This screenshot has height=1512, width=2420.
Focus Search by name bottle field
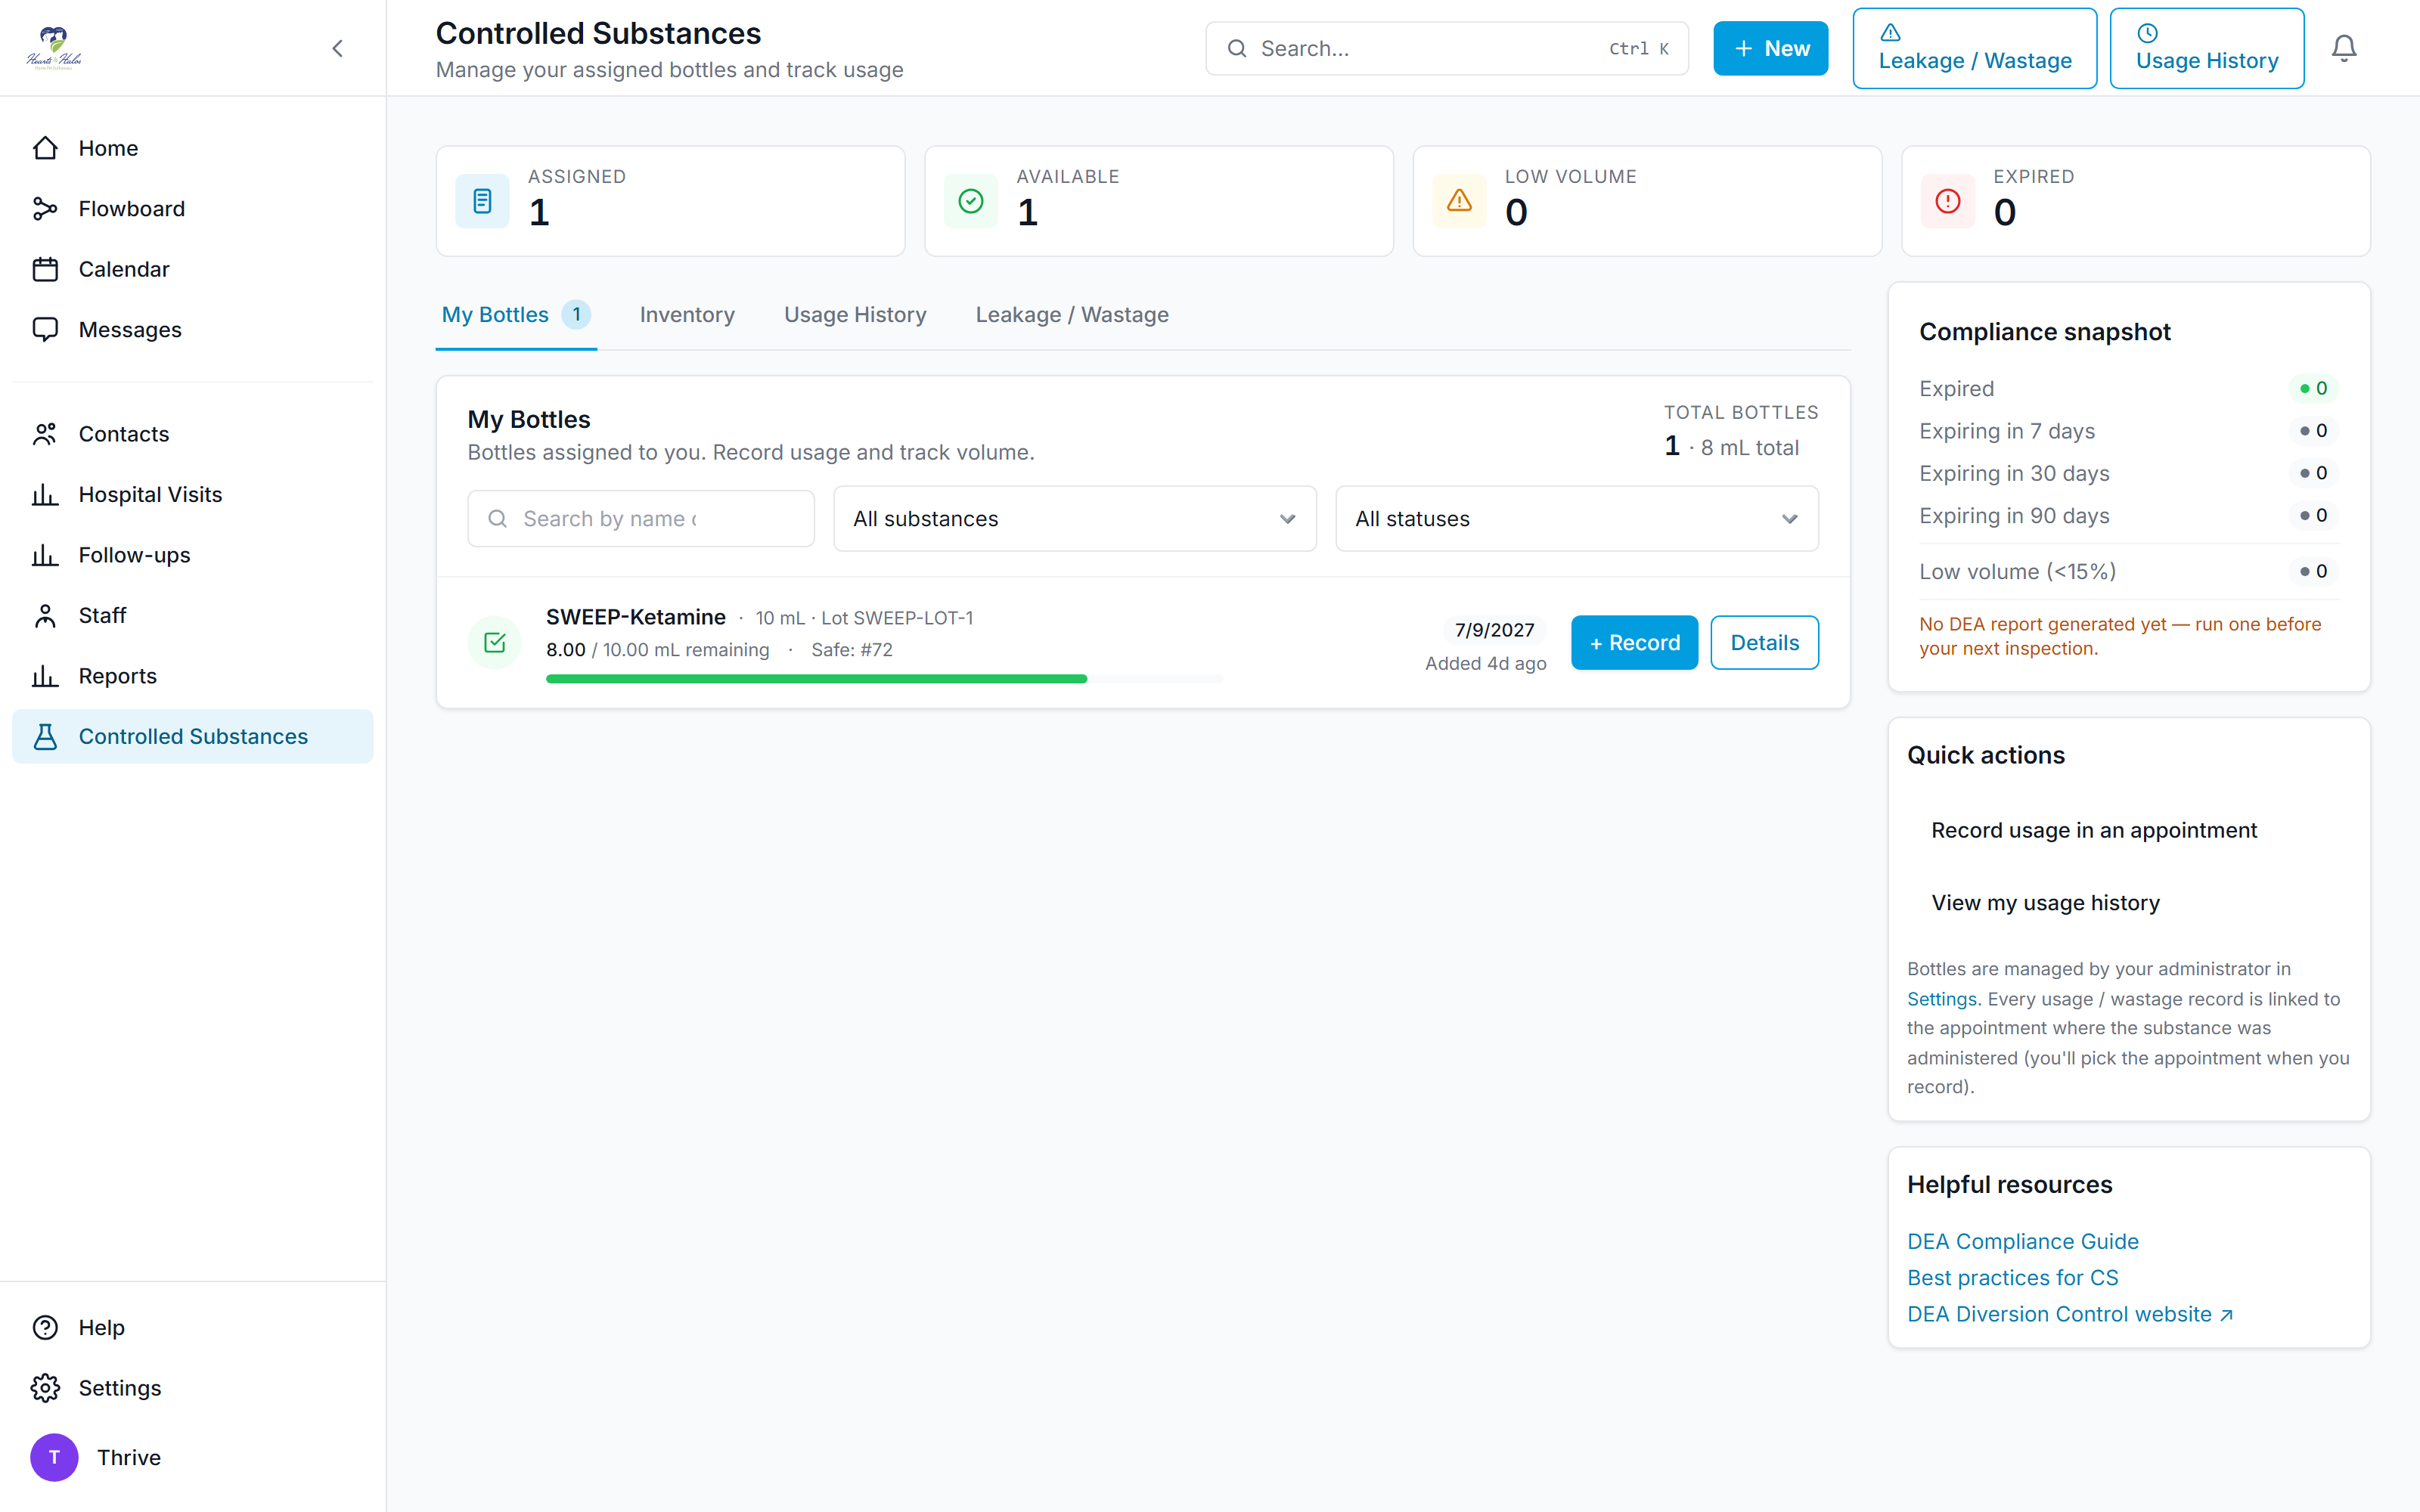pos(641,518)
